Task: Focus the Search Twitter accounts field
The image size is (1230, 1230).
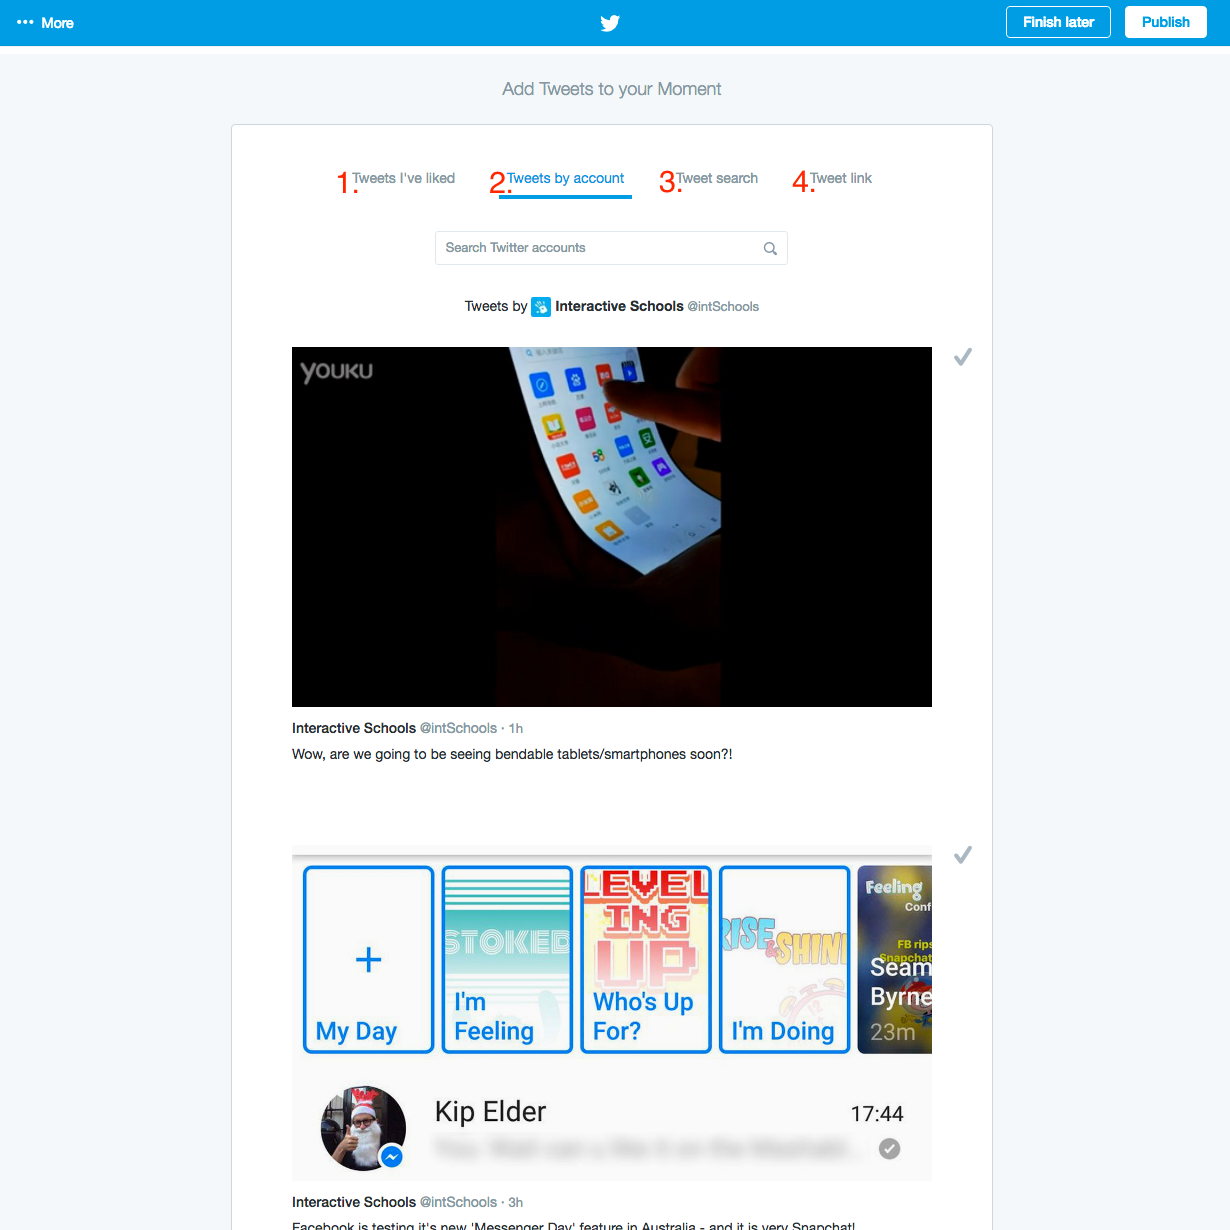Action: pos(611,248)
